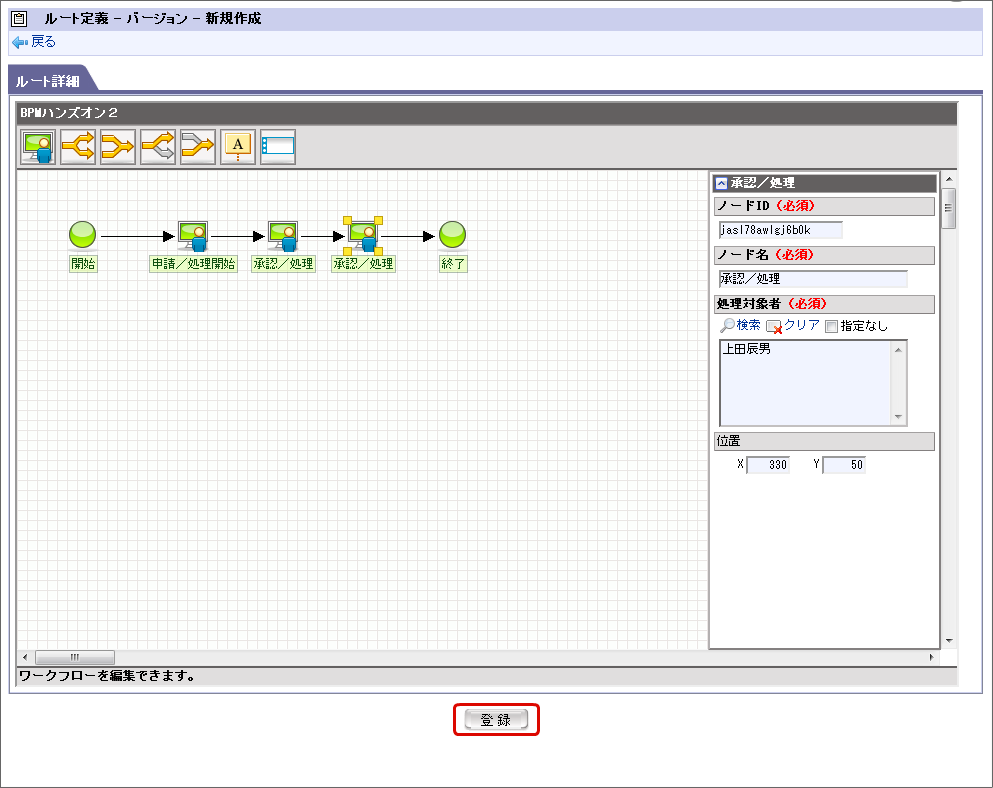The width and height of the screenshot is (993, 788).
Task: Select the gray-yellow conditional join tool
Action: pyautogui.click(x=198, y=147)
